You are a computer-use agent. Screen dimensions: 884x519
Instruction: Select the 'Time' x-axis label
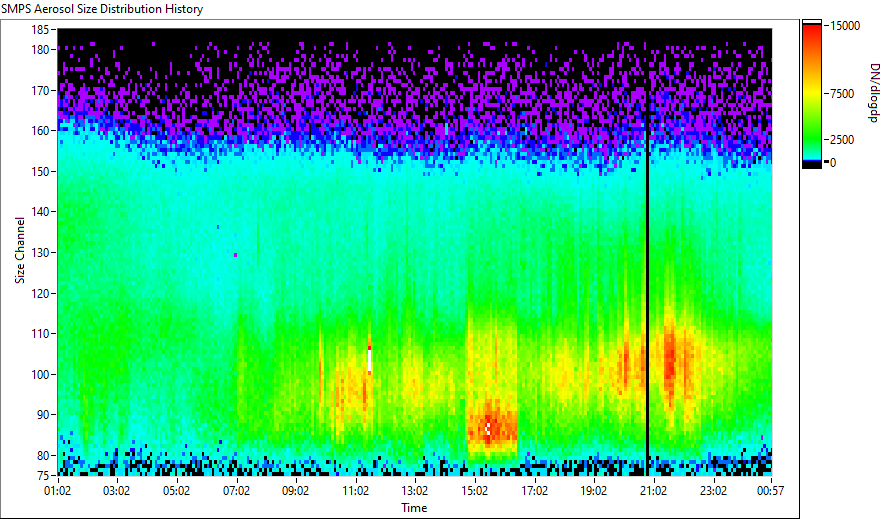(x=414, y=508)
